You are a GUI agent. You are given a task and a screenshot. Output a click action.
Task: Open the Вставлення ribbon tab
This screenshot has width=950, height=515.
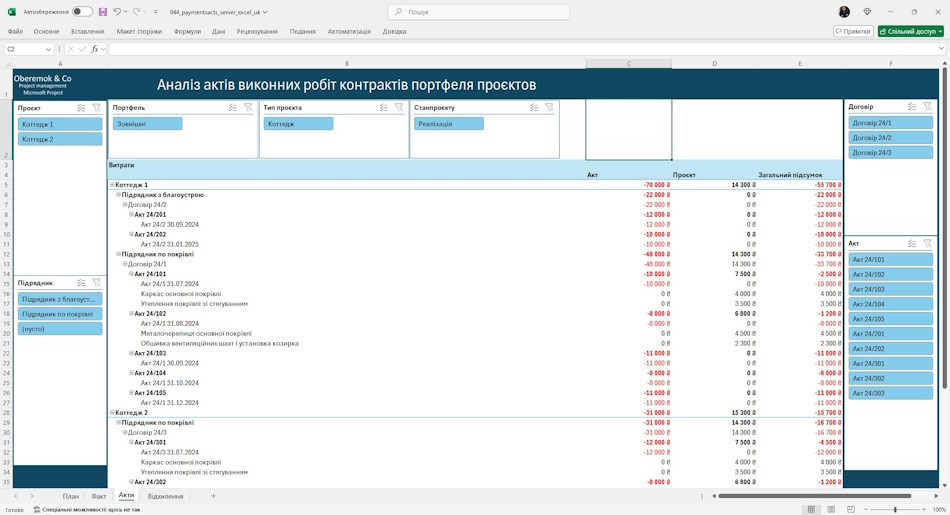tap(88, 32)
